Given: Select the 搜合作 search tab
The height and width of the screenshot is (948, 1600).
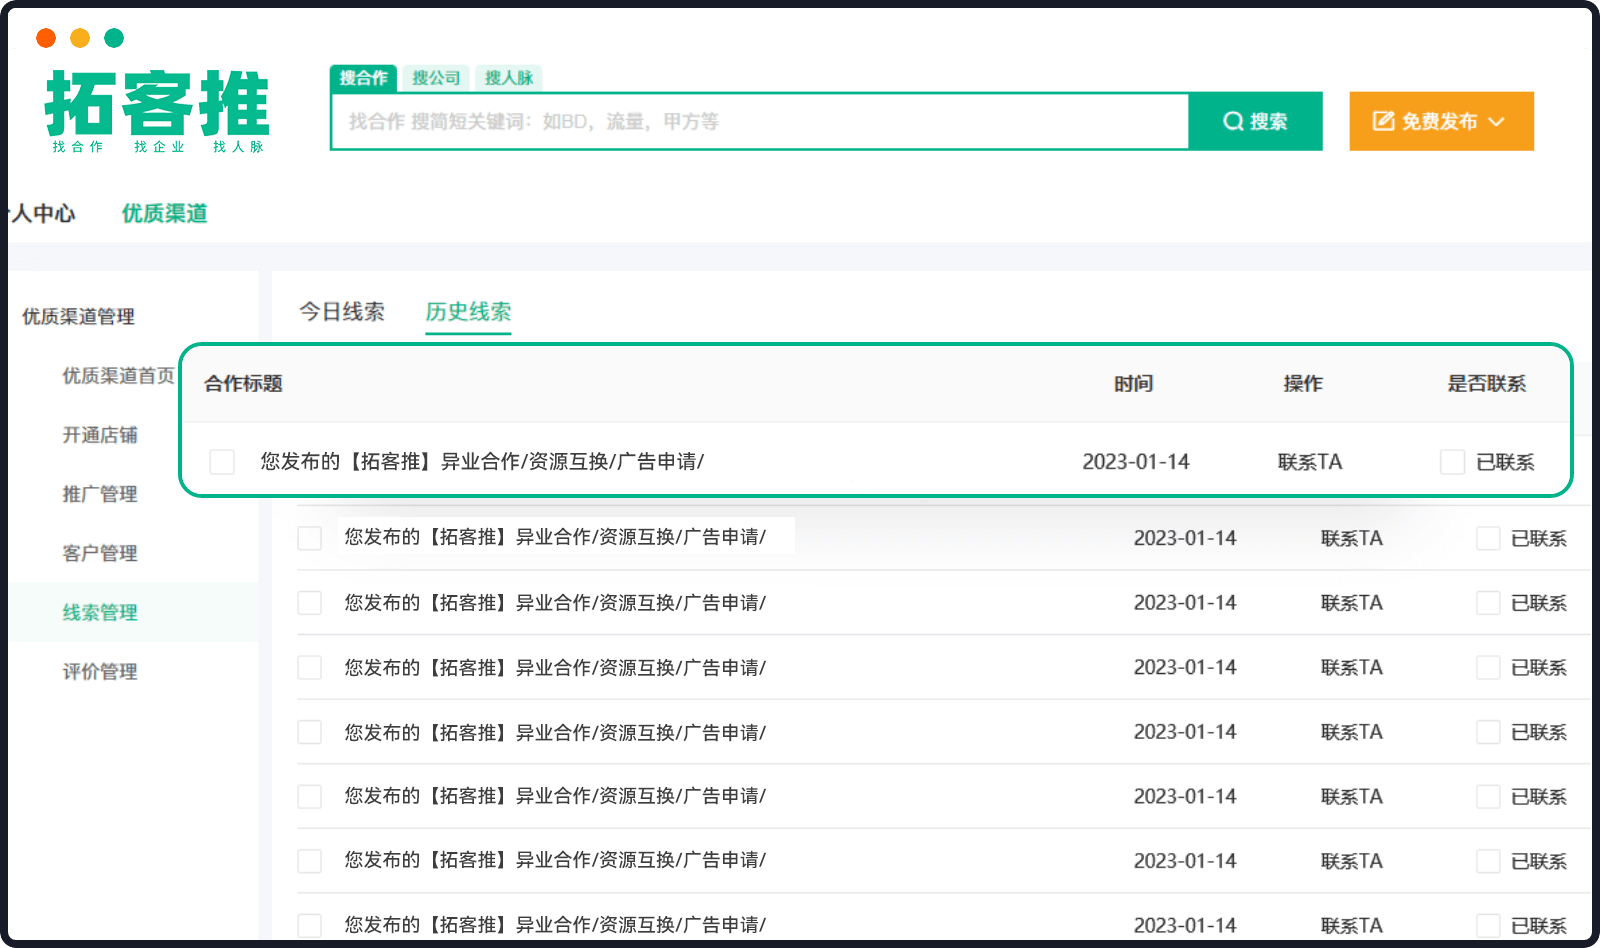Looking at the screenshot, I should coord(363,78).
